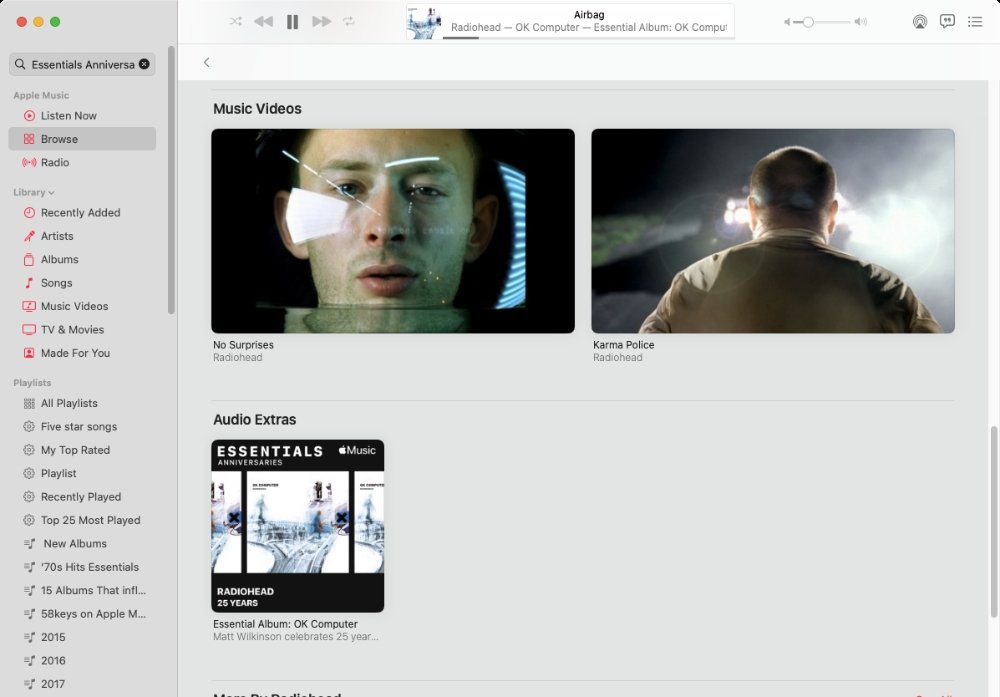This screenshot has width=1000, height=697.
Task: Click the max volume speaker icon
Action: pyautogui.click(x=860, y=22)
